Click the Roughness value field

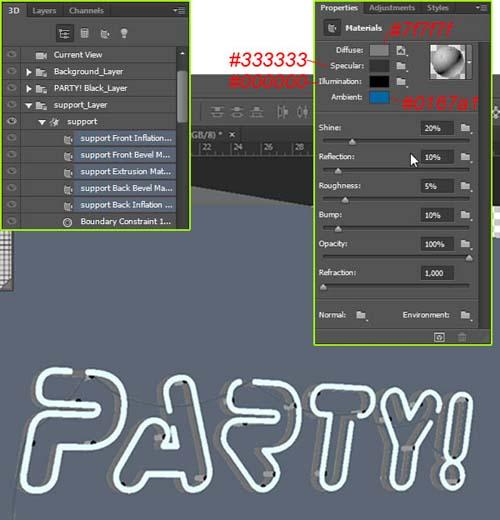click(x=437, y=186)
